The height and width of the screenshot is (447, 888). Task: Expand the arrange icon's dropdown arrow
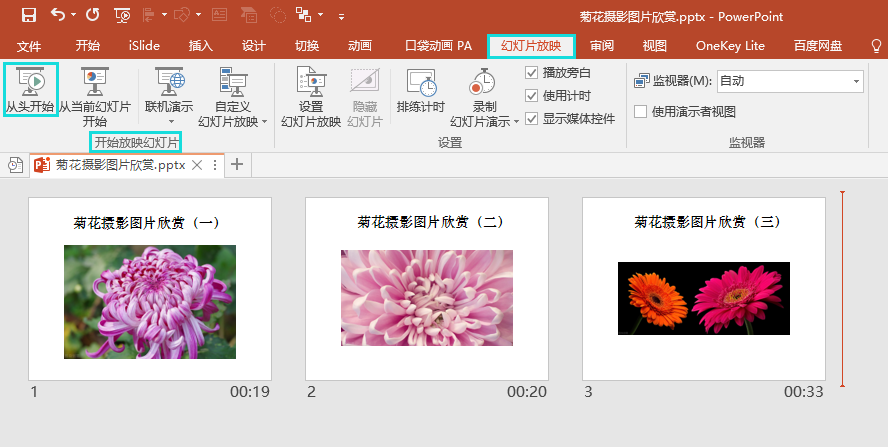coord(321,15)
